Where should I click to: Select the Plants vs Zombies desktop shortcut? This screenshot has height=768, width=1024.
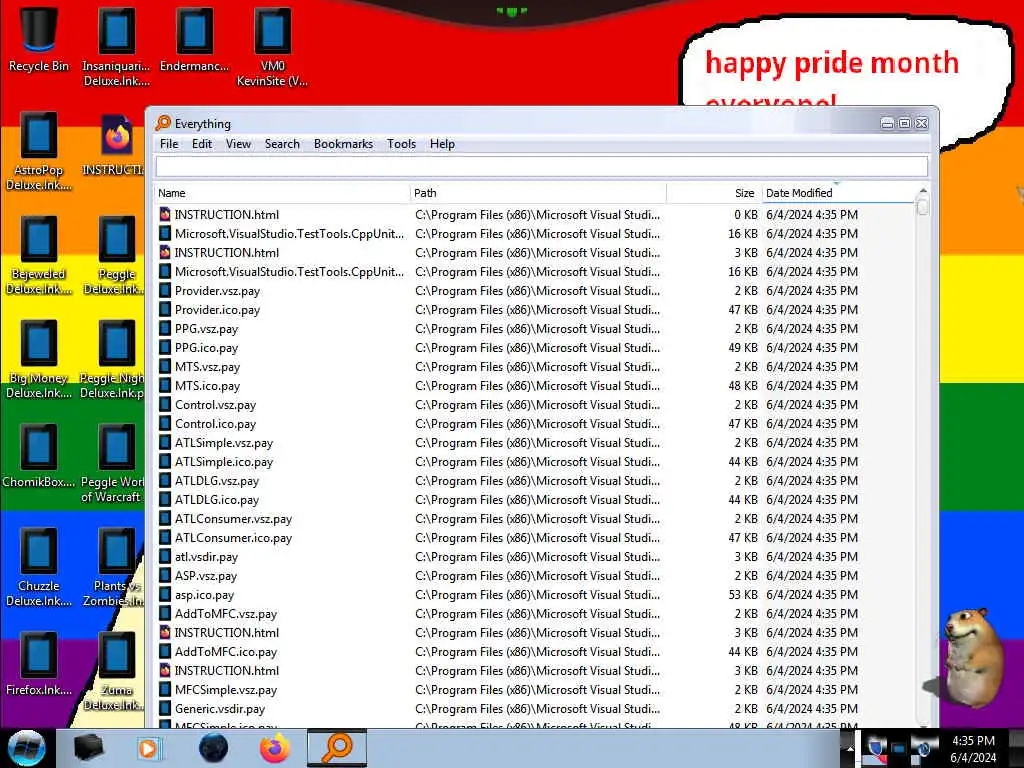[114, 568]
